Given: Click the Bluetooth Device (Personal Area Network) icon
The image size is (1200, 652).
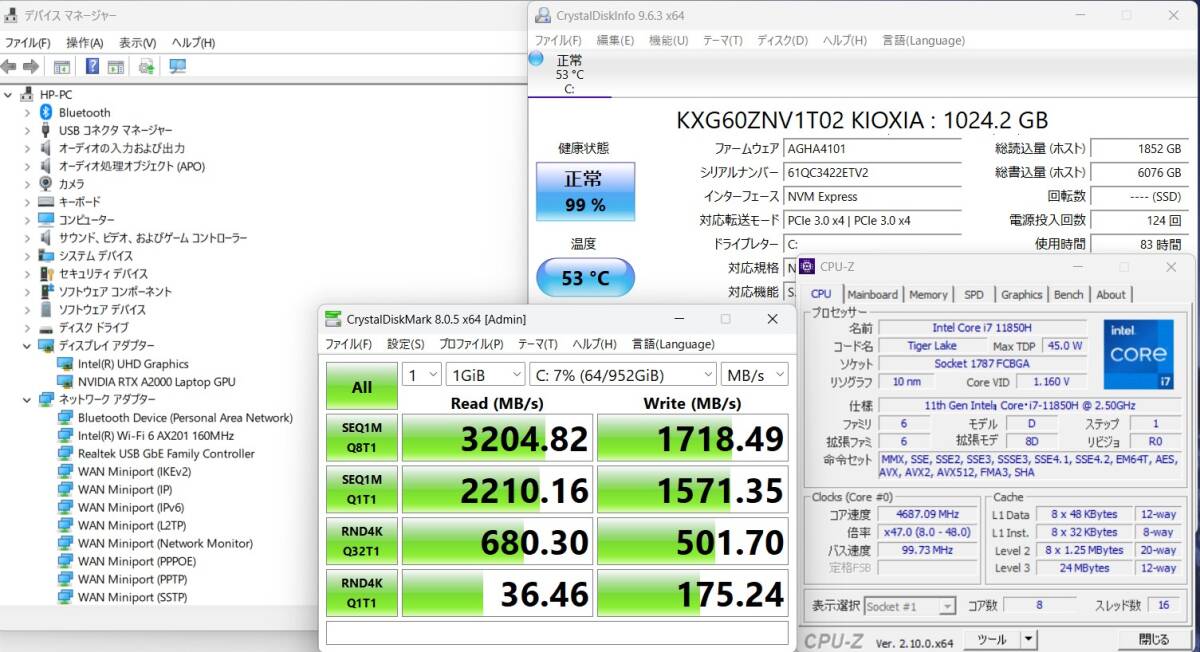Looking at the screenshot, I should click(x=66, y=418).
